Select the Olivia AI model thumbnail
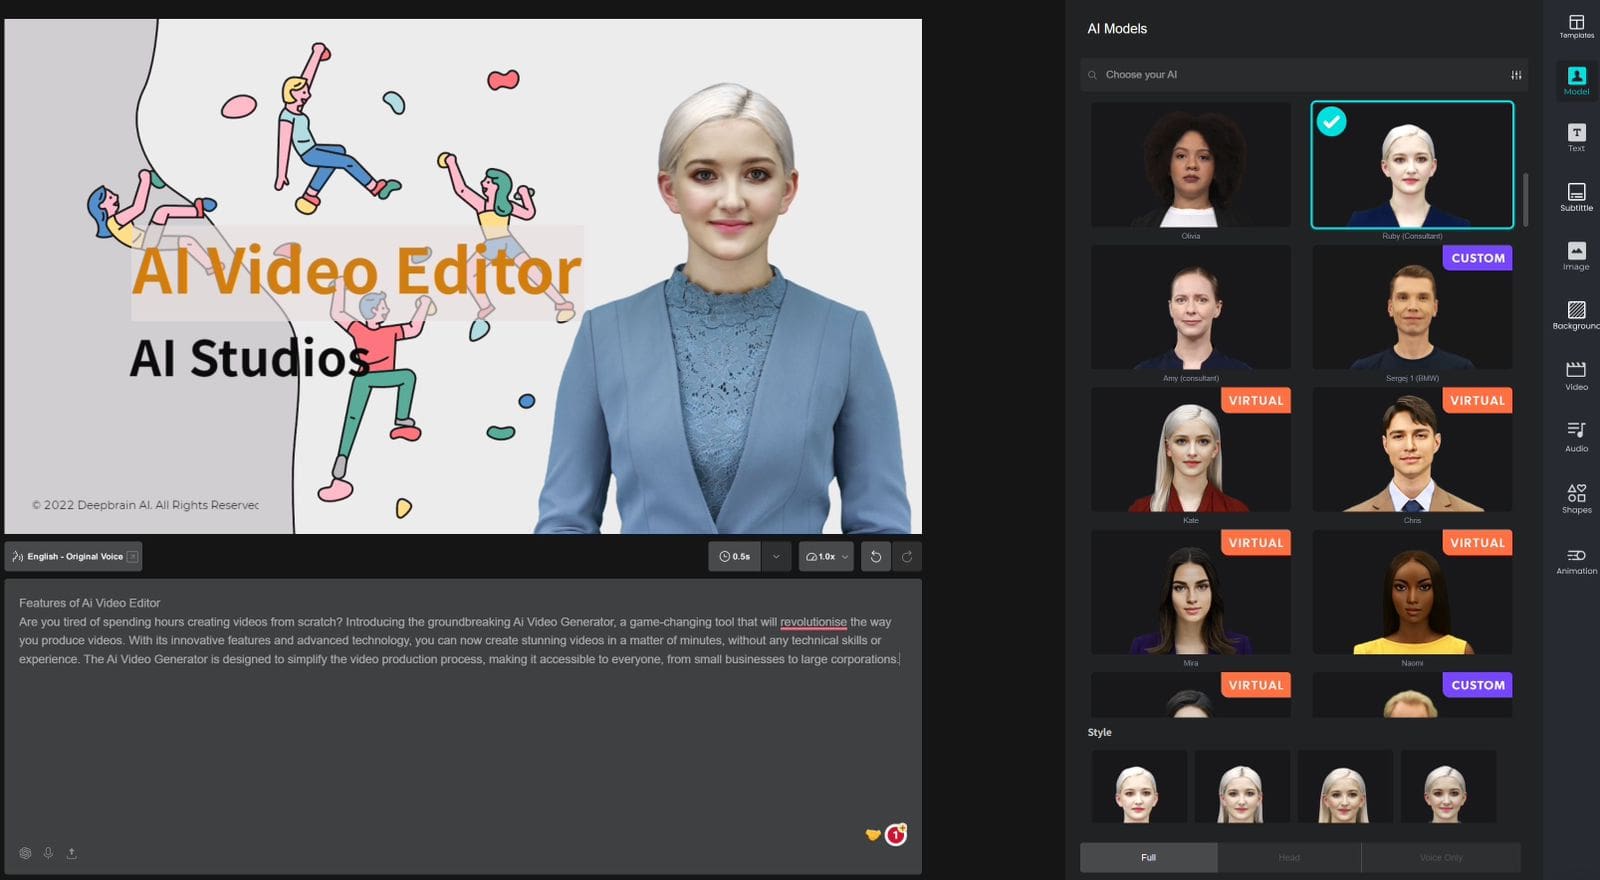 1190,165
